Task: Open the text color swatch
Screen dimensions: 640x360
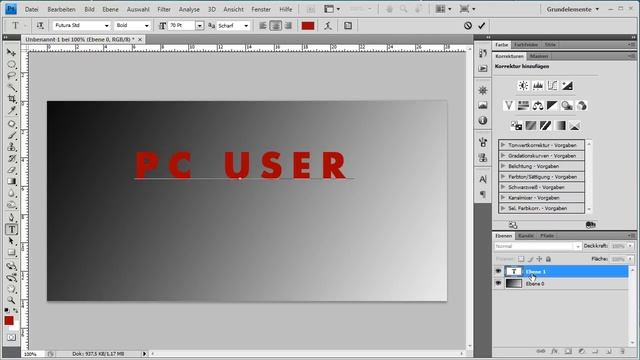Action: point(308,25)
